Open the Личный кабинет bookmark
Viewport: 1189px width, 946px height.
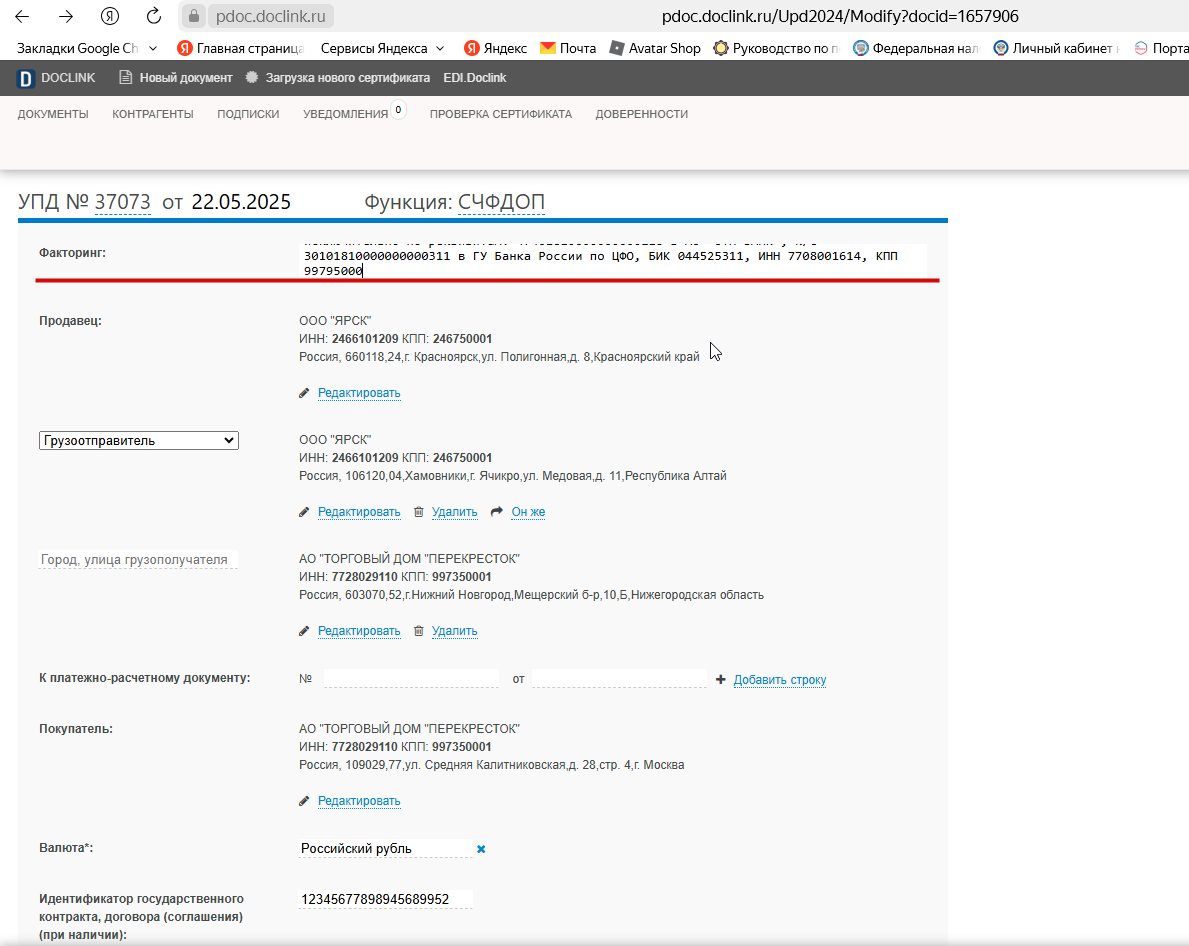[1056, 48]
